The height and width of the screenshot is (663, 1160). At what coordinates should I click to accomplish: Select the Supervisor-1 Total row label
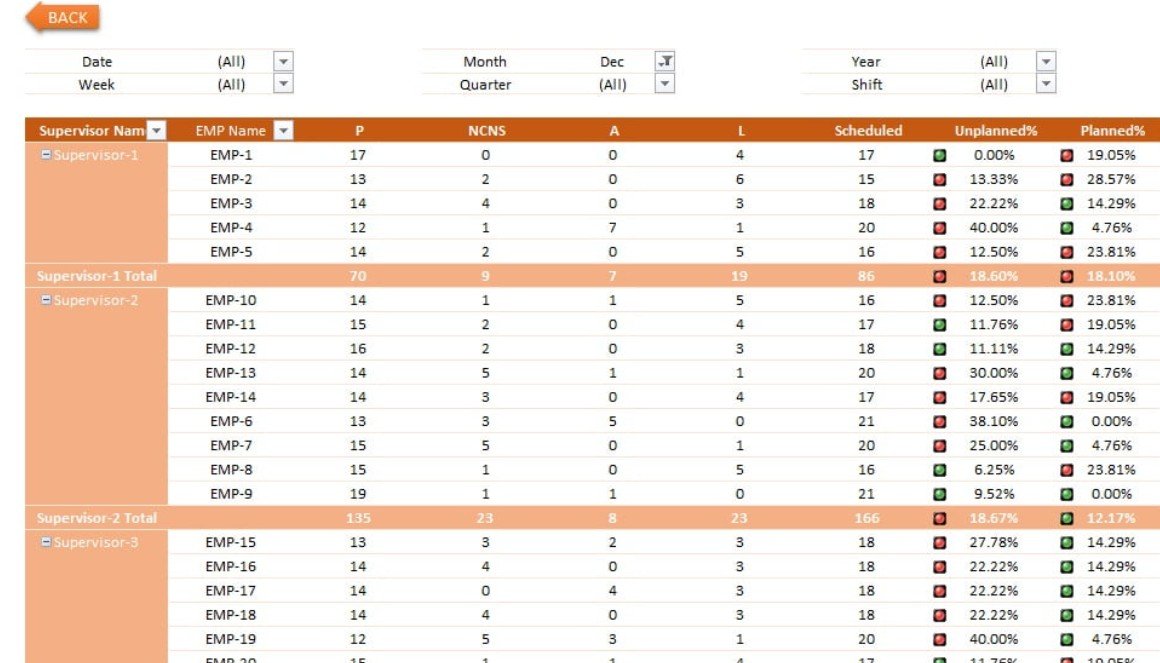97,276
